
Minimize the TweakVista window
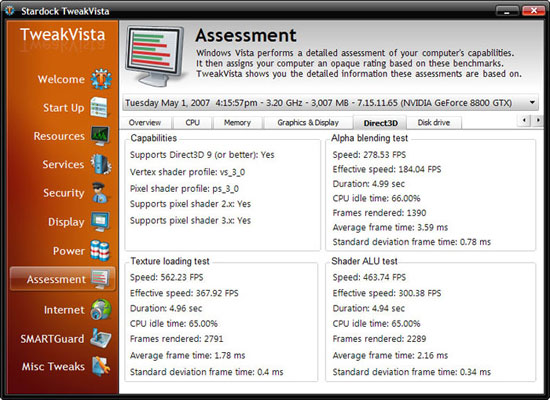(x=507, y=11)
